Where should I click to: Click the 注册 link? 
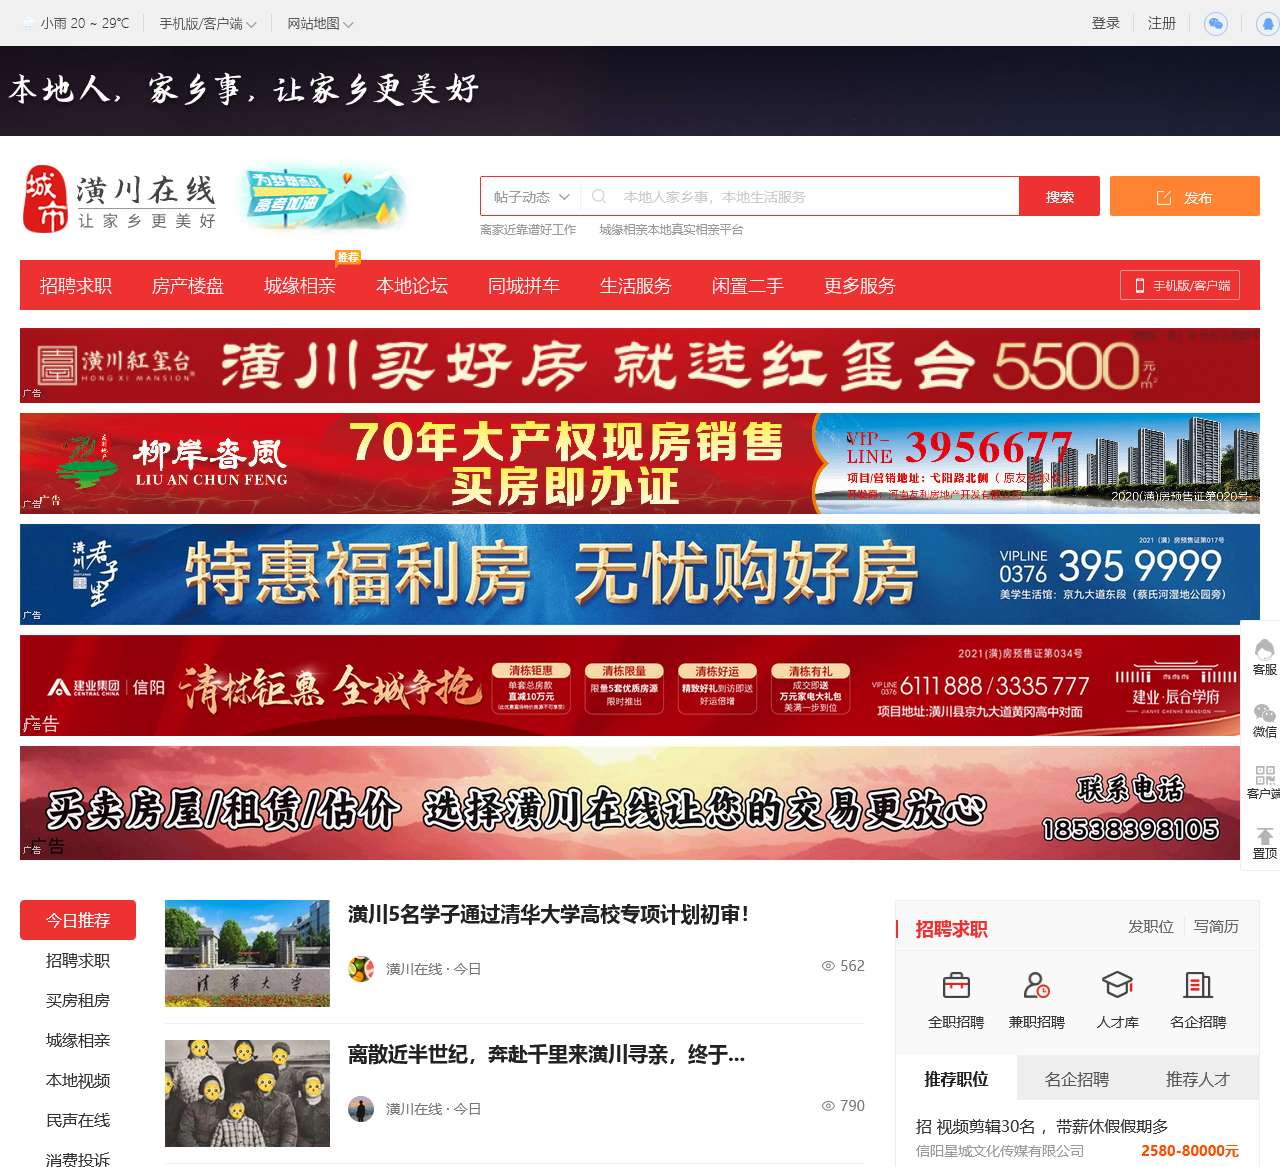(1162, 23)
